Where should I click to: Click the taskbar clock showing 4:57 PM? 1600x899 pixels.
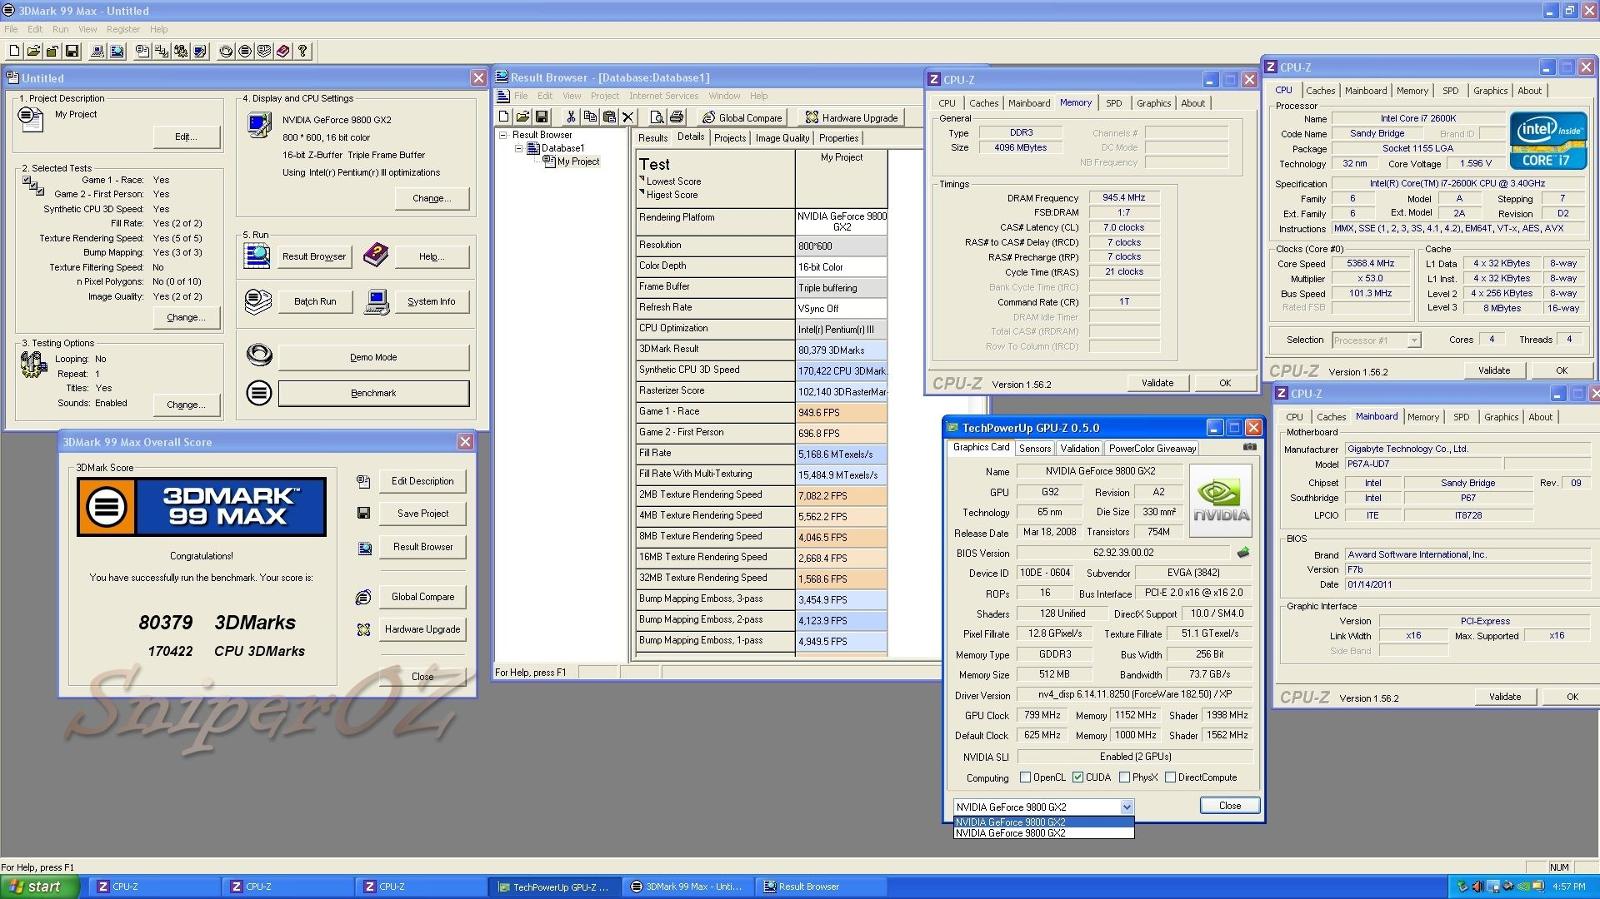1569,887
